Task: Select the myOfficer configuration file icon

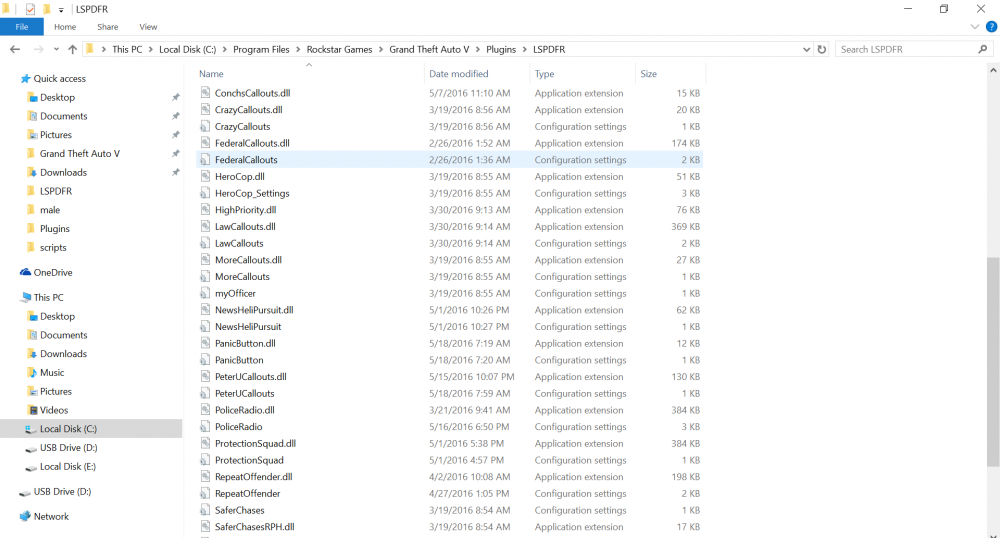Action: 205,293
